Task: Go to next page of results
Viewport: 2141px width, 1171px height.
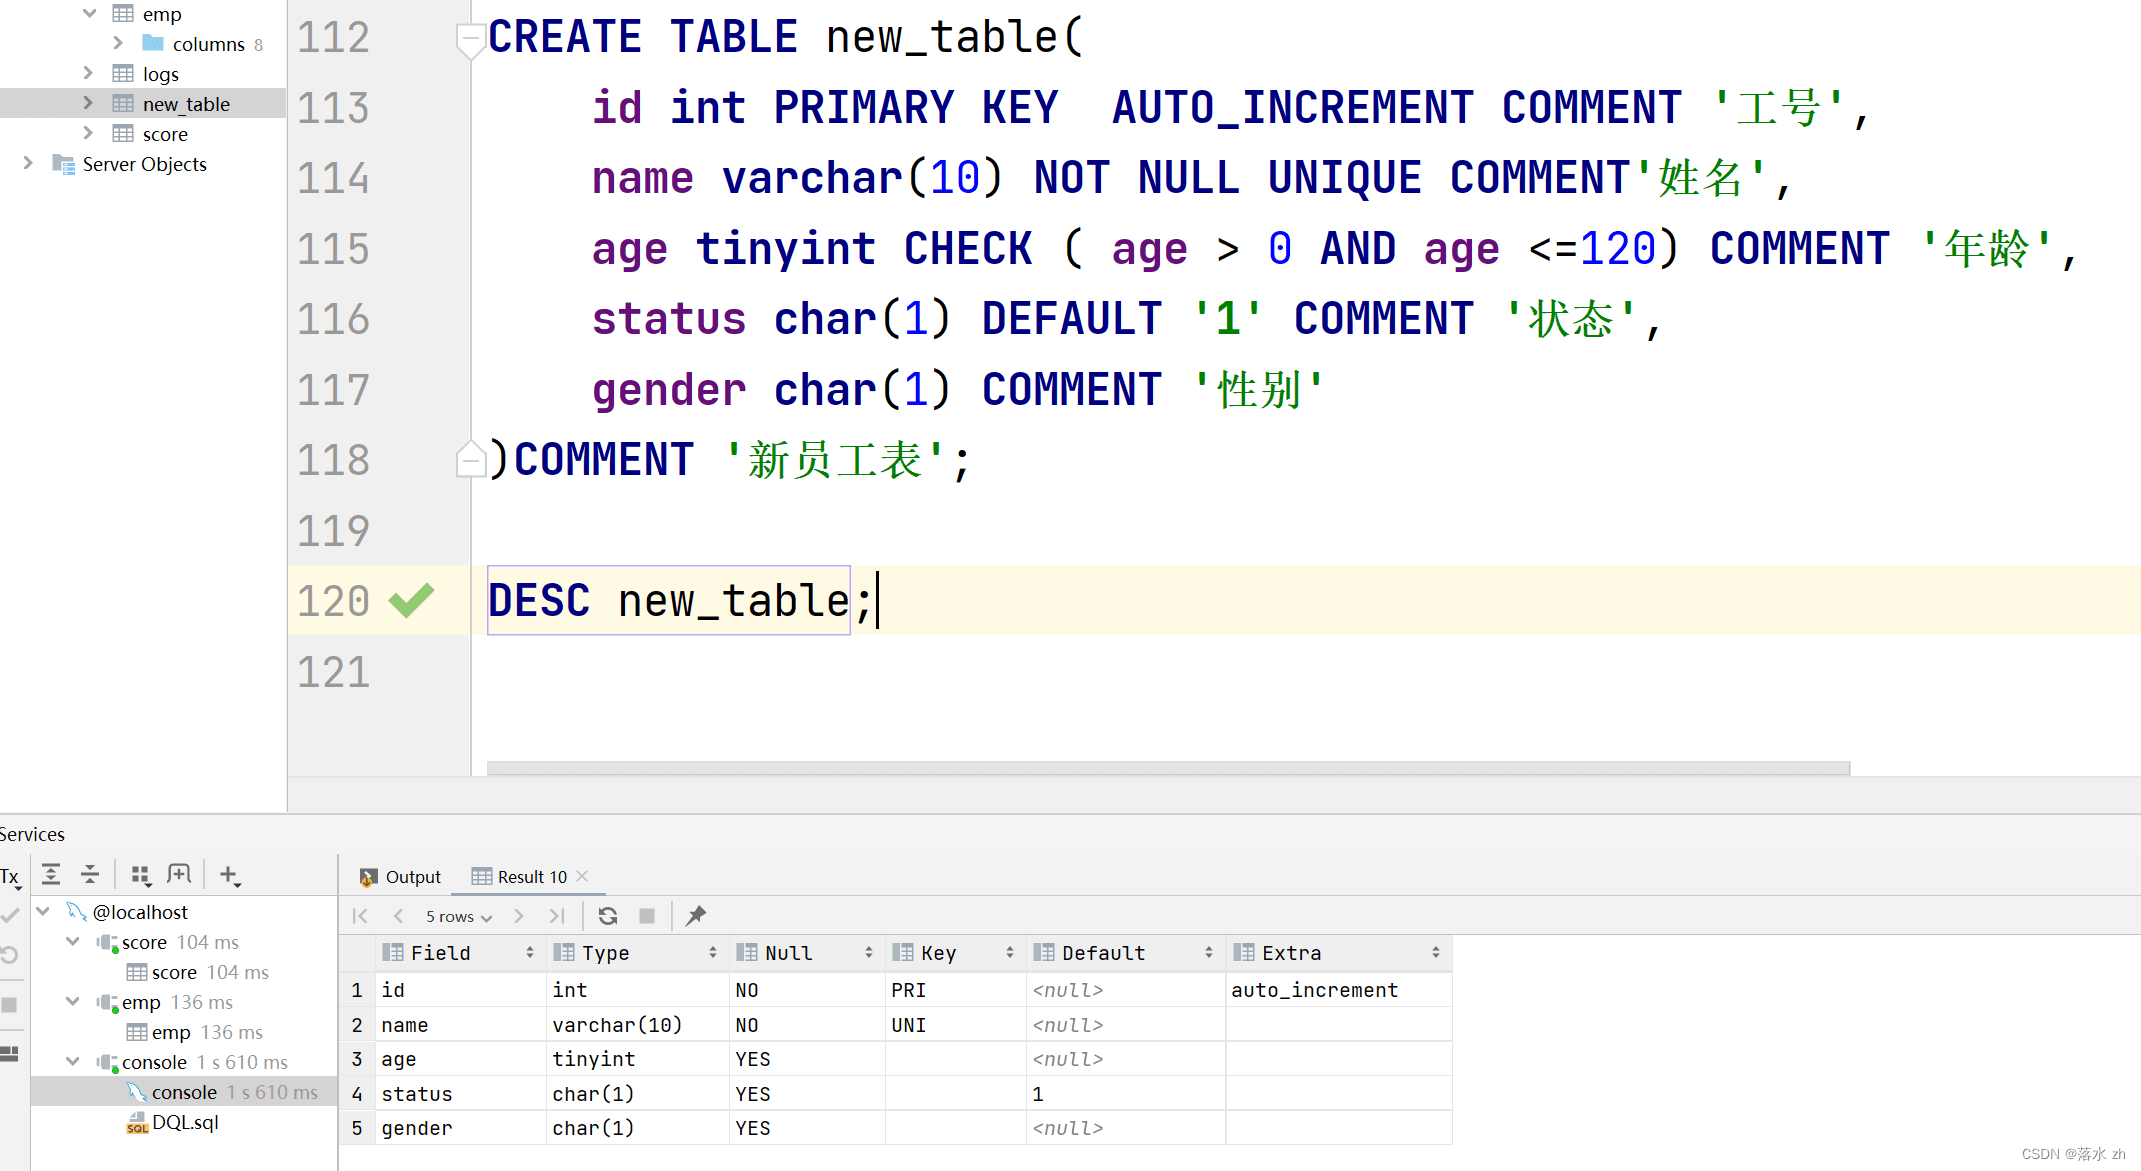Action: click(518, 916)
